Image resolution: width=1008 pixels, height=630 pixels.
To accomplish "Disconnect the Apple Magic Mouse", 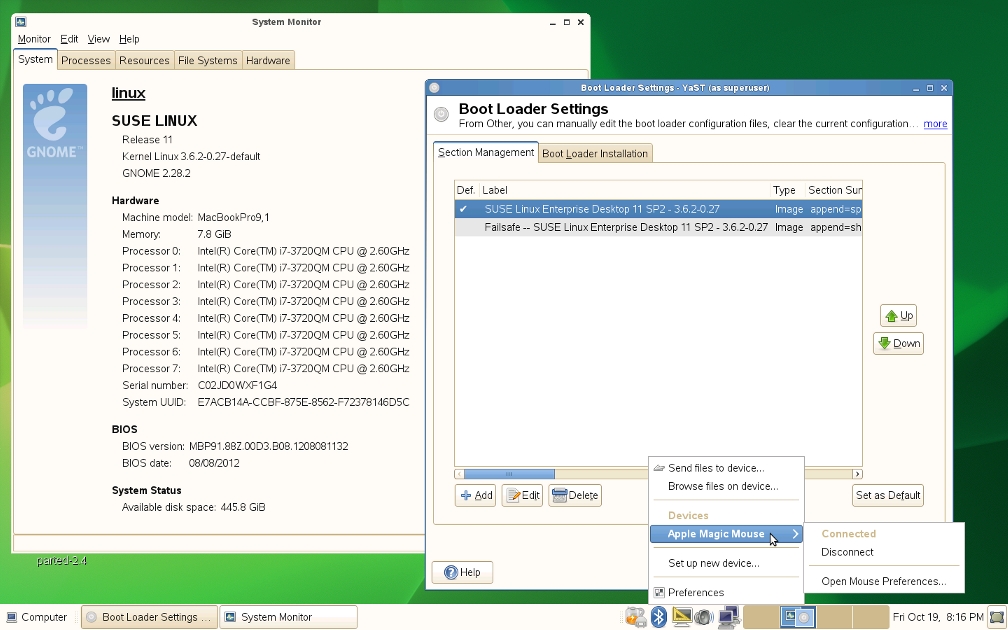I will click(x=884, y=552).
